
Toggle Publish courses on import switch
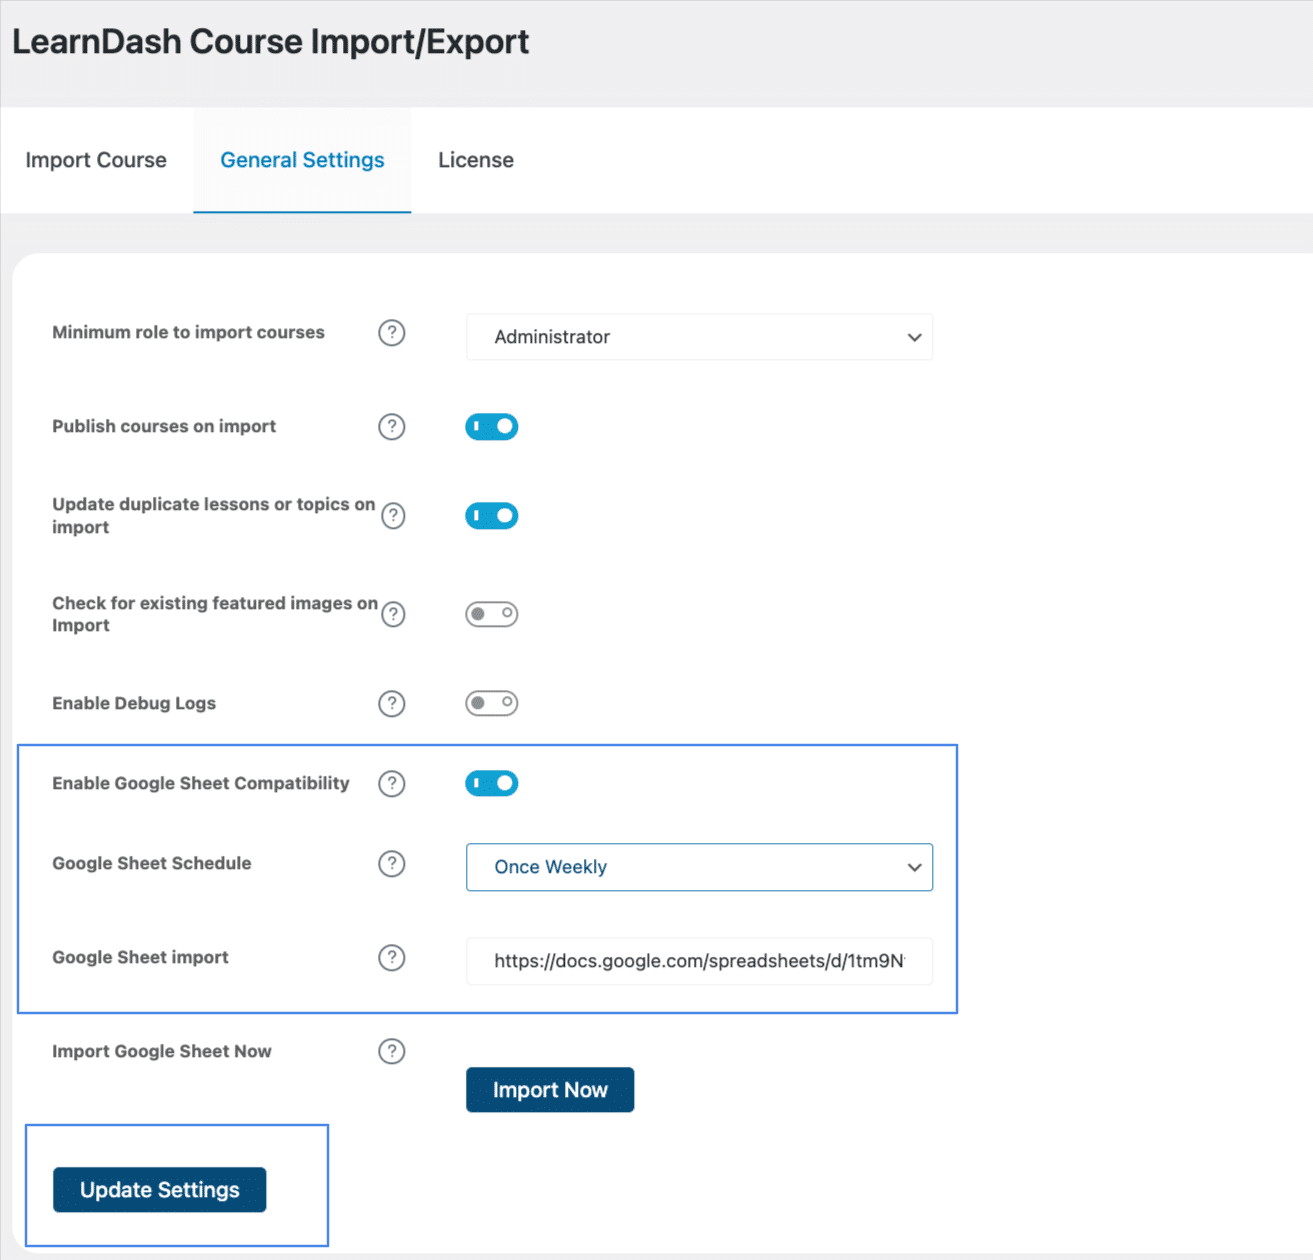(x=492, y=427)
